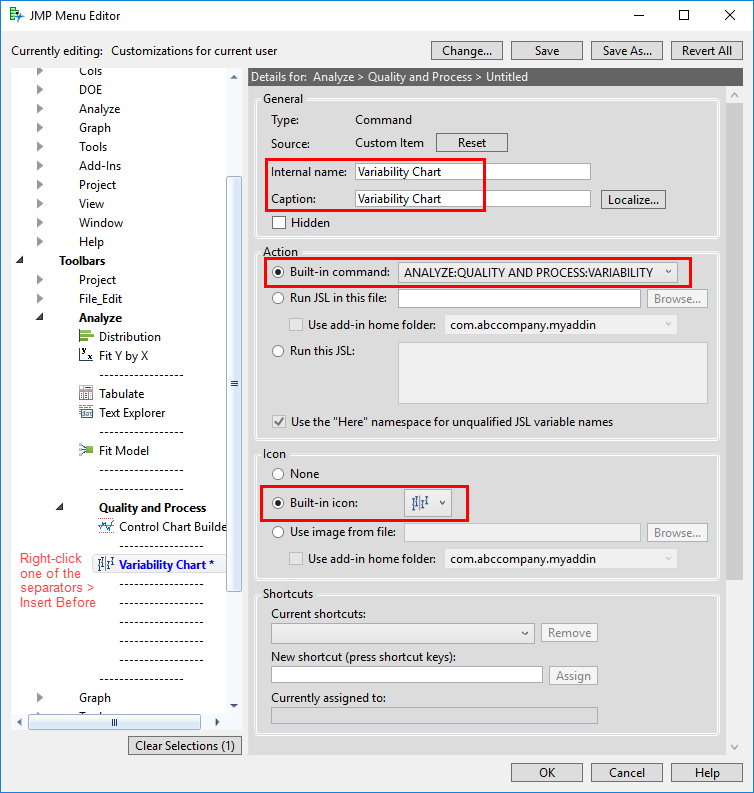This screenshot has height=793, width=754.
Task: Click the Distribution bar-chart icon in the tree
Action: point(86,336)
